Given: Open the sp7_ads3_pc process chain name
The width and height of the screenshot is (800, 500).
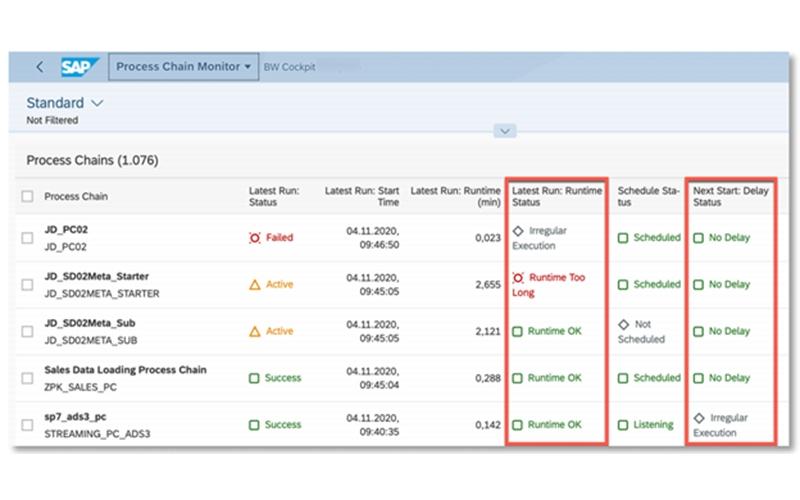Looking at the screenshot, I should coord(75,417).
